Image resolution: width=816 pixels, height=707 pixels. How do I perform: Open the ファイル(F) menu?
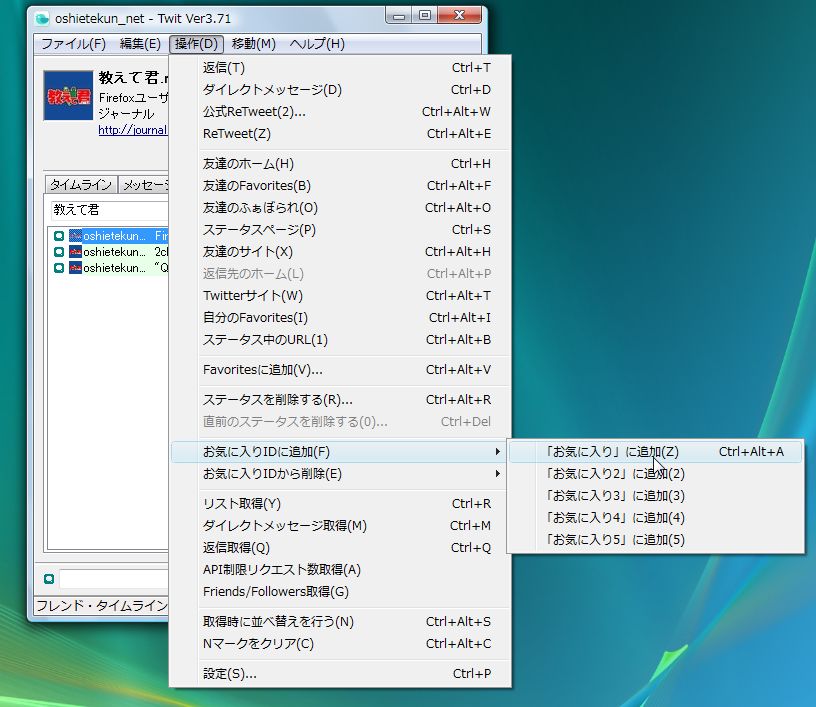point(73,44)
